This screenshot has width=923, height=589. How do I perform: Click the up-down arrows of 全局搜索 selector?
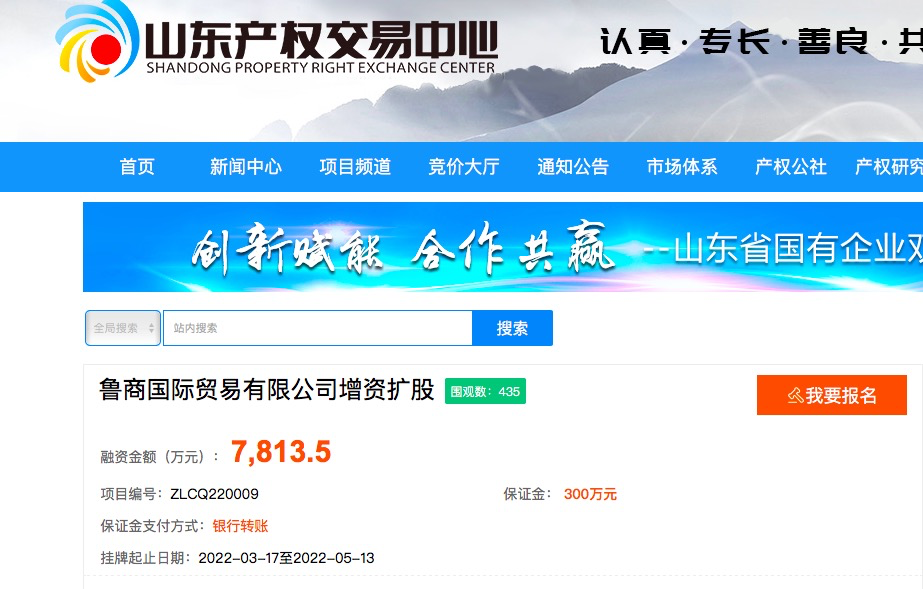coord(151,328)
